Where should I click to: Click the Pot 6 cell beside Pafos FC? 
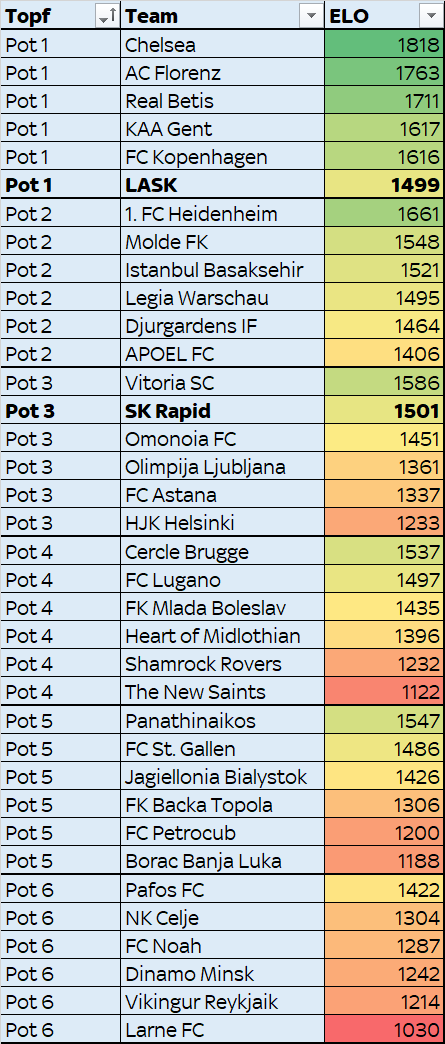61,890
